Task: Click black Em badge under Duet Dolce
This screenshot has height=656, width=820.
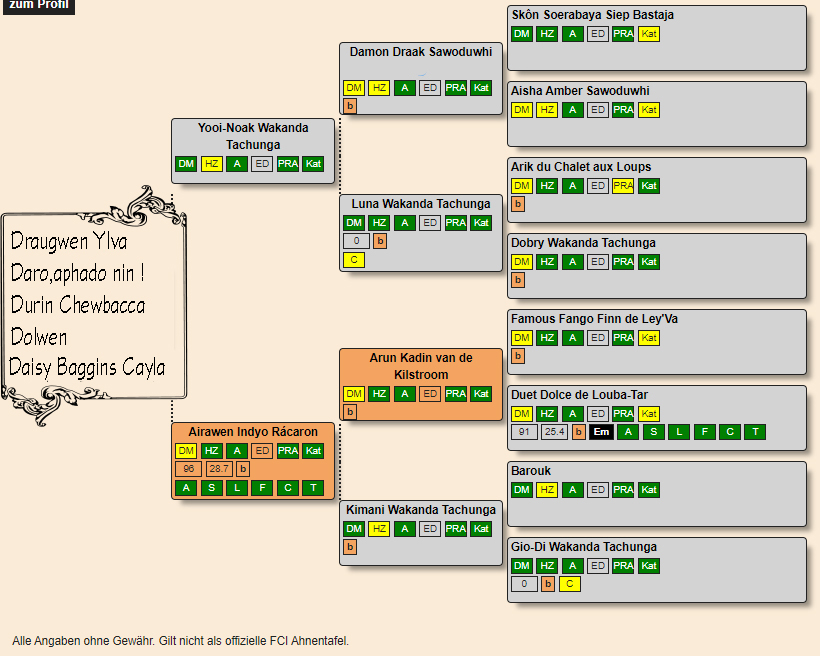Action: coord(601,432)
